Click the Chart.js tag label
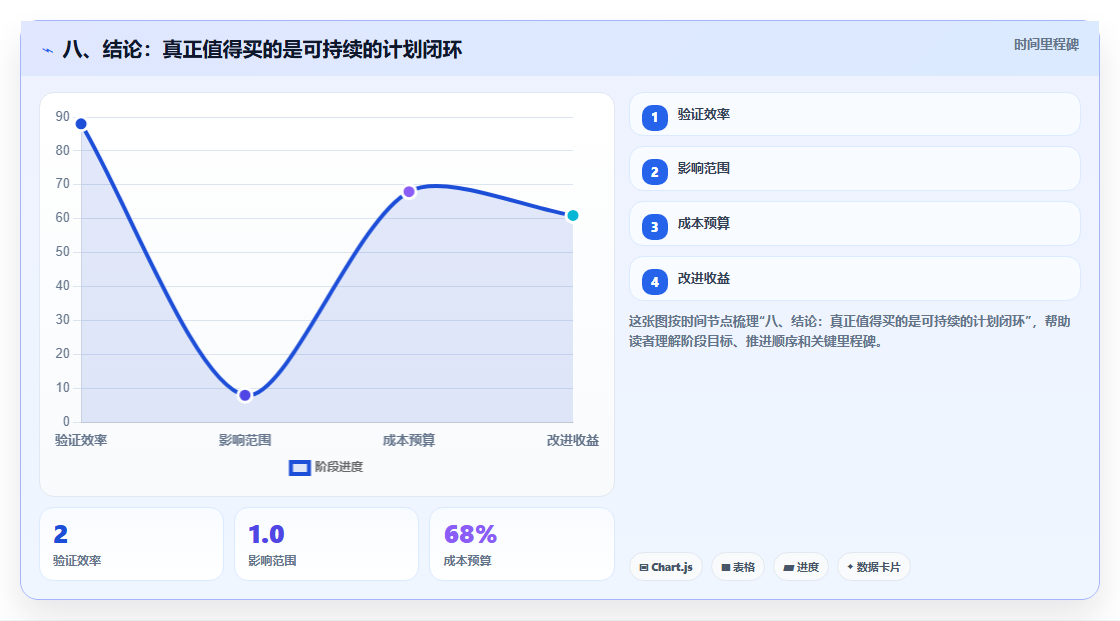The width and height of the screenshot is (1120, 621). 672,567
